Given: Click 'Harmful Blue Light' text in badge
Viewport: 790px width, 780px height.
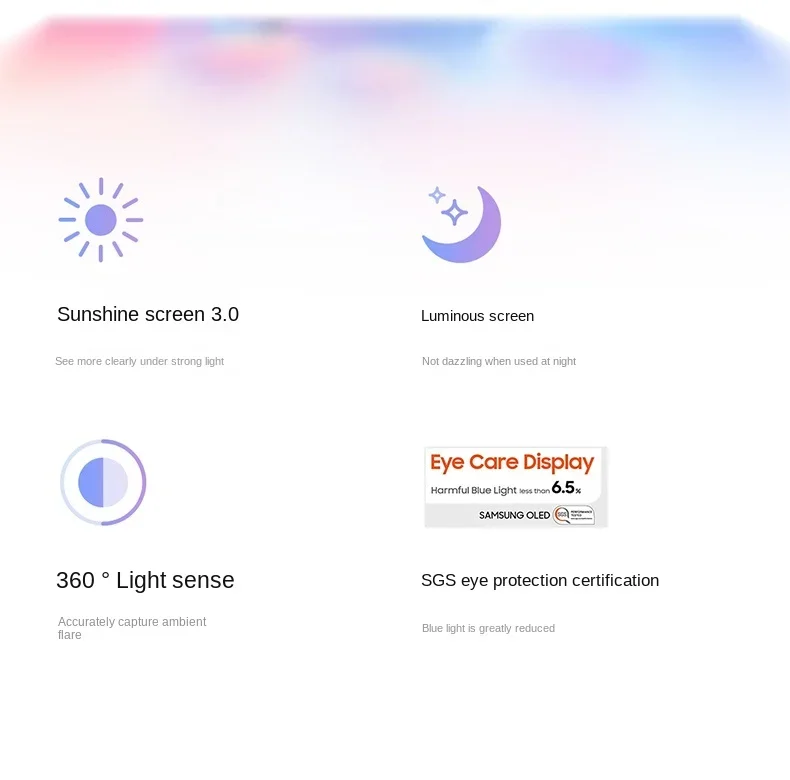Looking at the screenshot, I should tap(474, 490).
